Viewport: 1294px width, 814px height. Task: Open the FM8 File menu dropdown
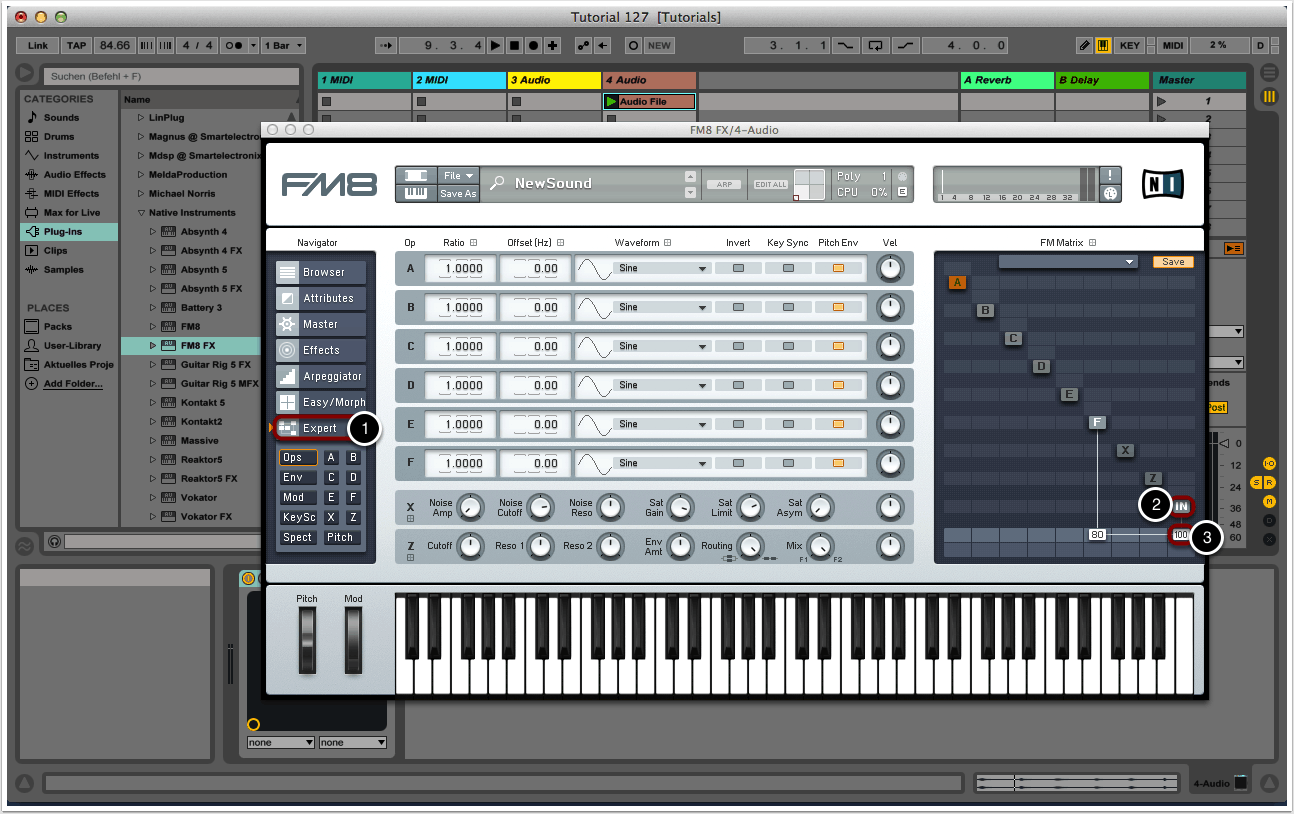[458, 175]
